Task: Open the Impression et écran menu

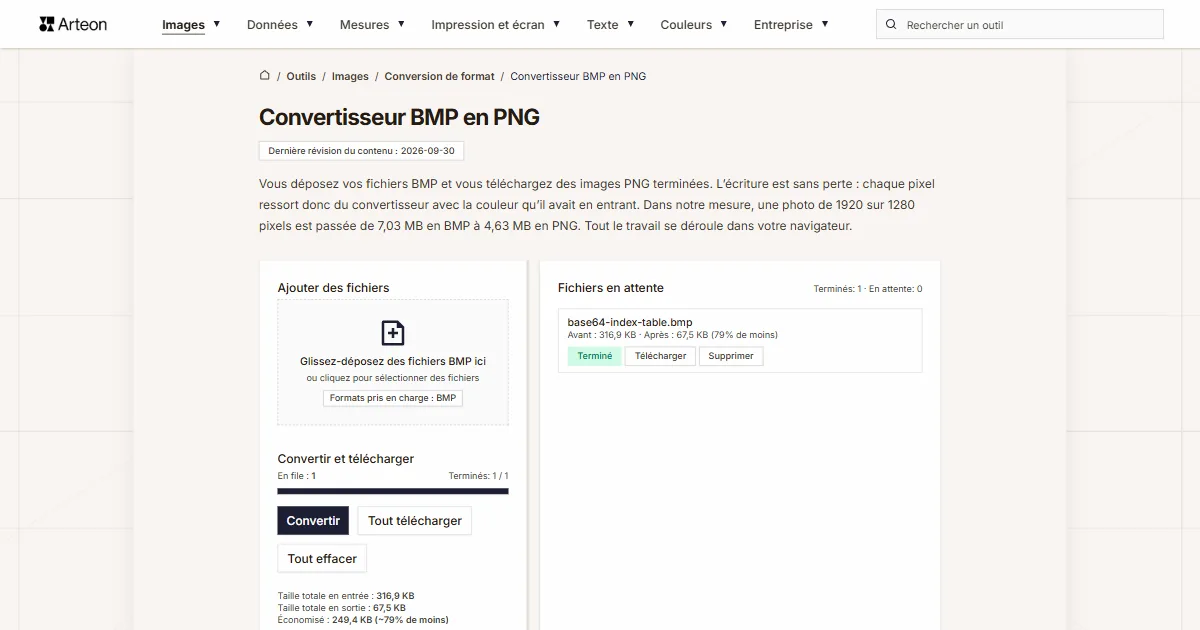Action: point(488,25)
